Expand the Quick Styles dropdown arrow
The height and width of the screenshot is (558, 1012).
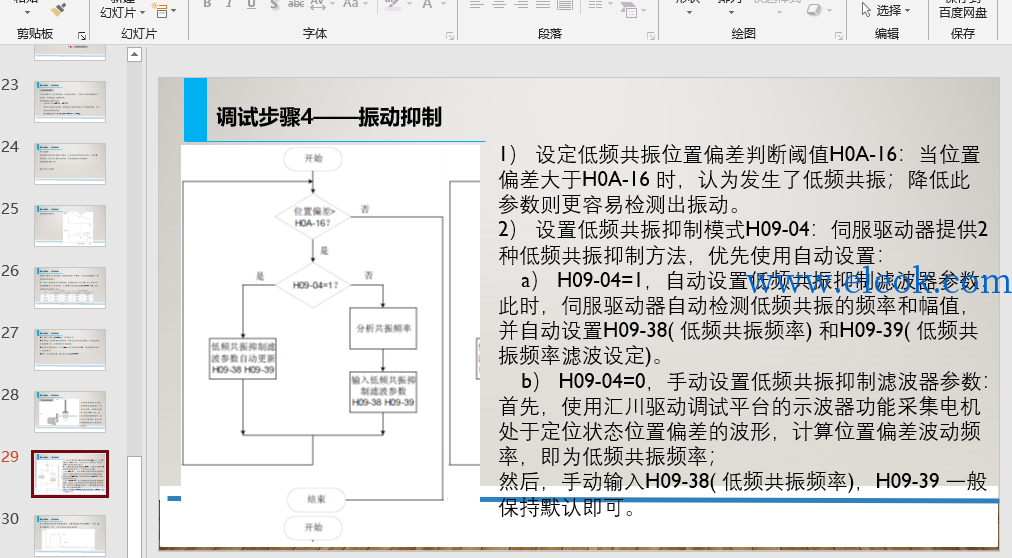coord(778,12)
